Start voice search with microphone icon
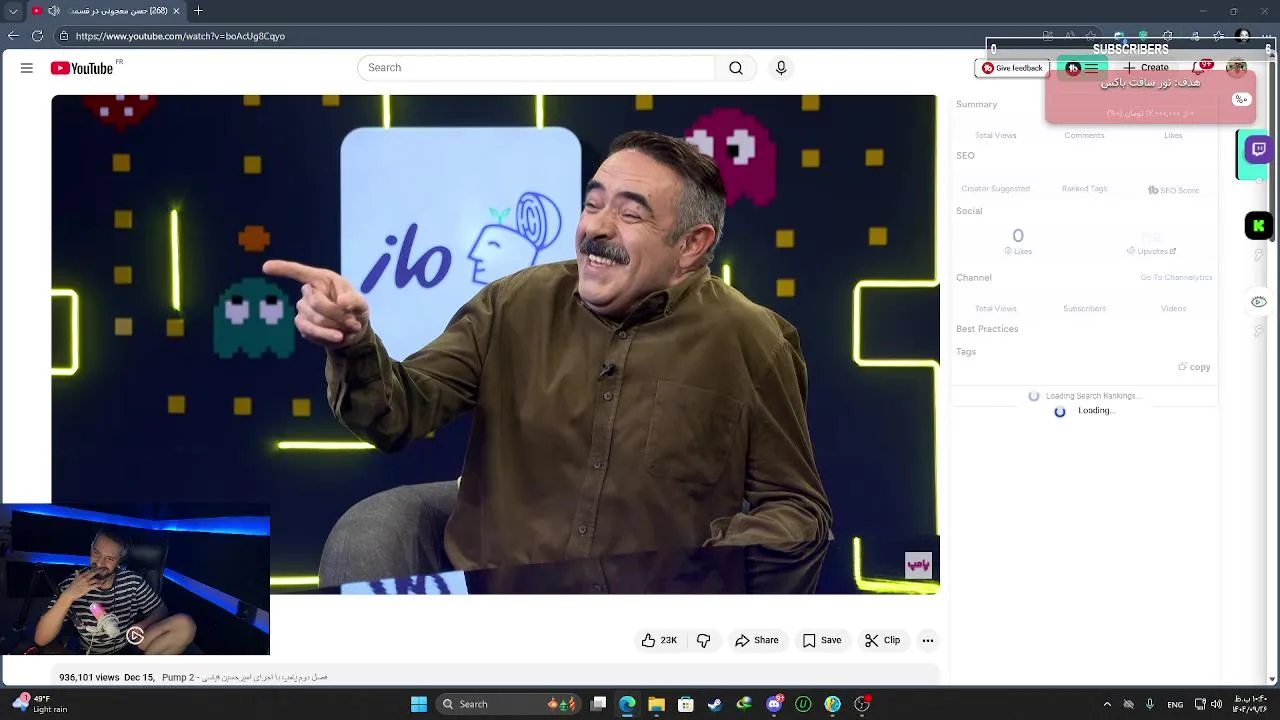This screenshot has height=720, width=1280. [781, 68]
